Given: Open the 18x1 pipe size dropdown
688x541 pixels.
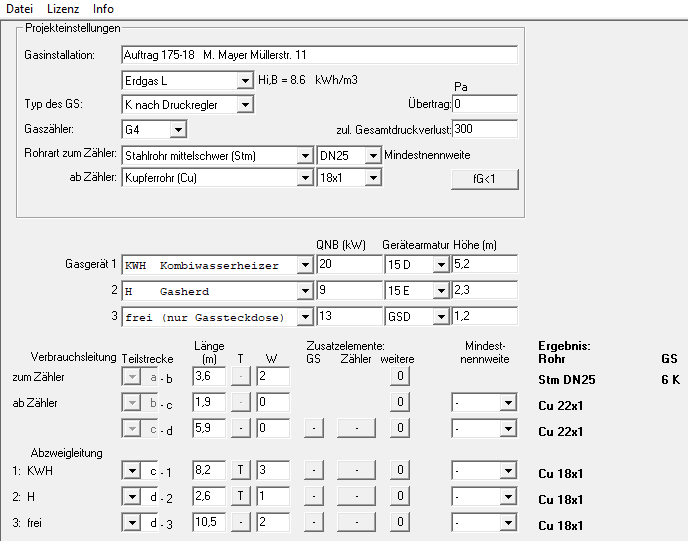Looking at the screenshot, I should (373, 178).
